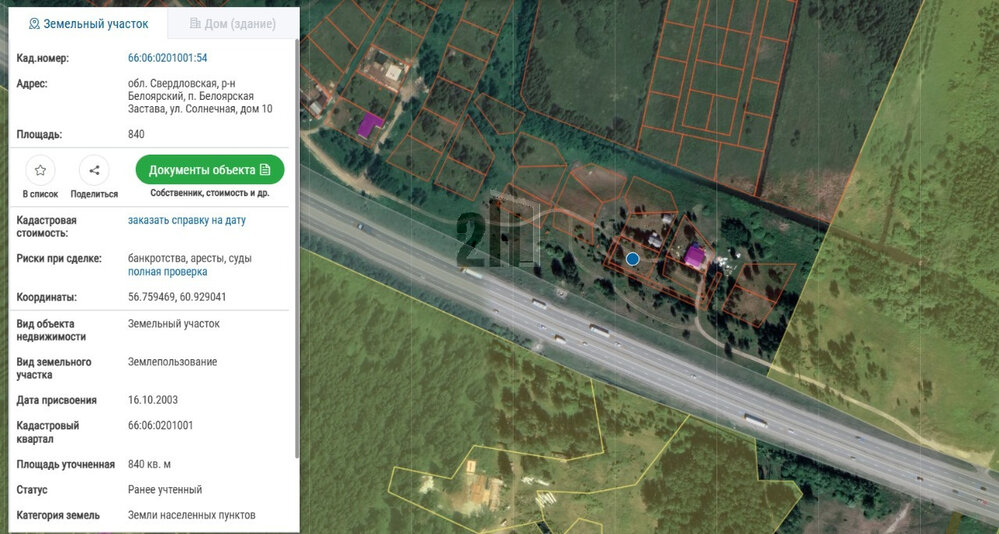Image resolution: width=999 pixels, height=534 pixels.
Task: Open the полная проверка link
Action: click(x=167, y=272)
